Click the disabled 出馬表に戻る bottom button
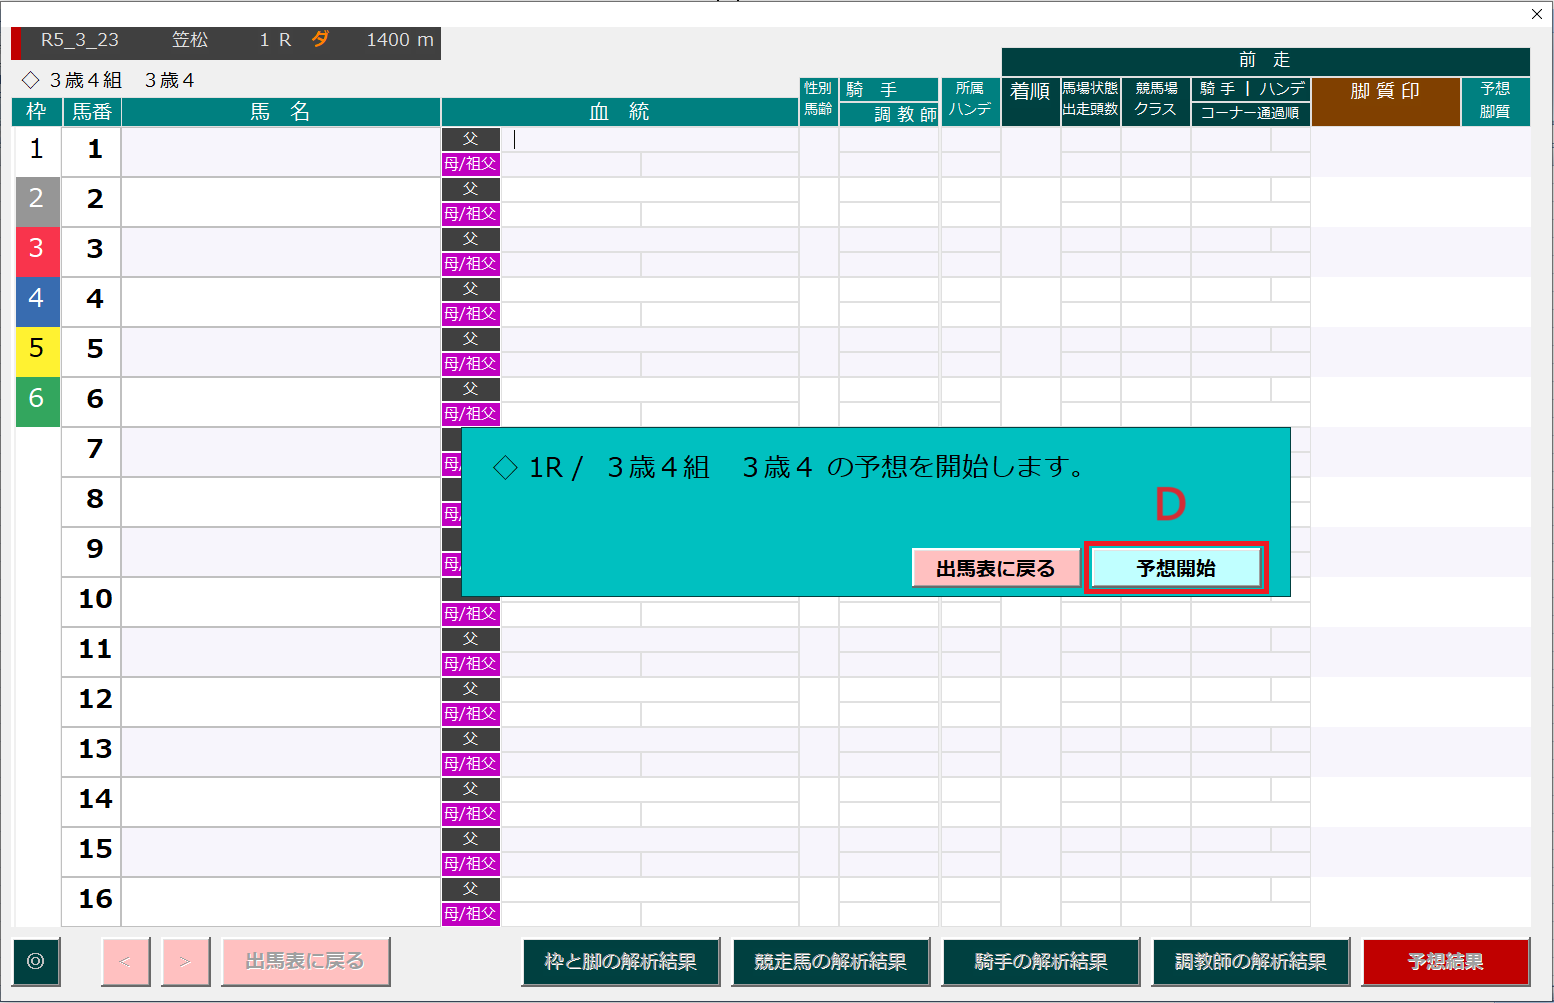Screen dimensions: 1554x1003 click(305, 961)
